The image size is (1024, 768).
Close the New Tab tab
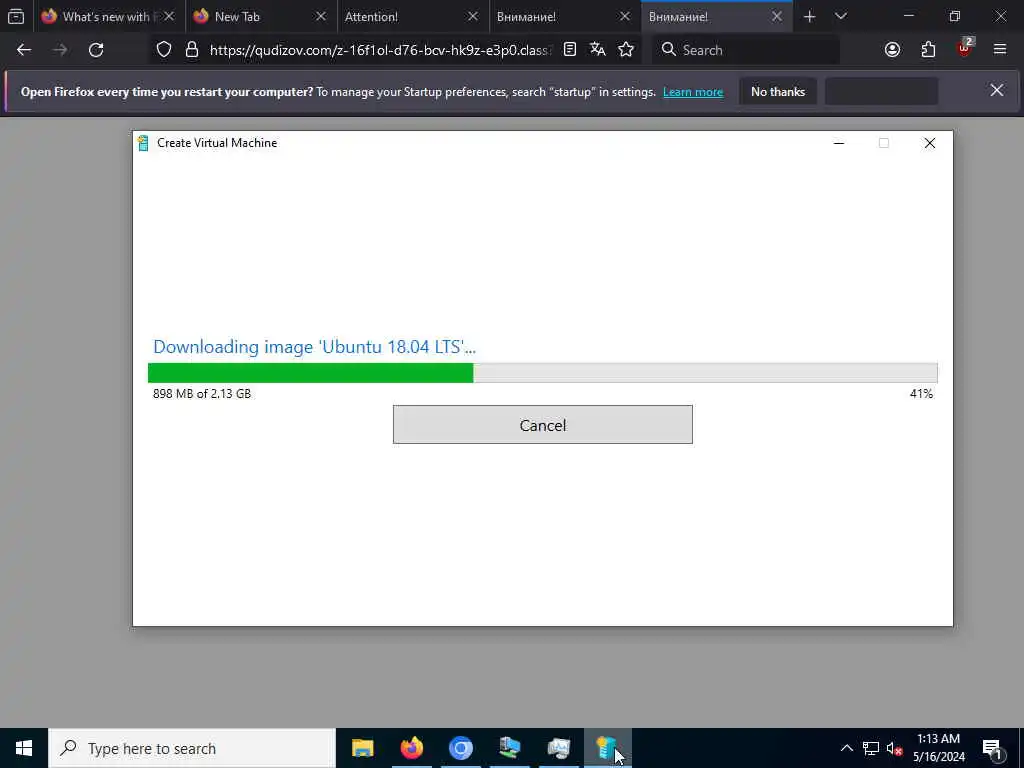point(321,17)
